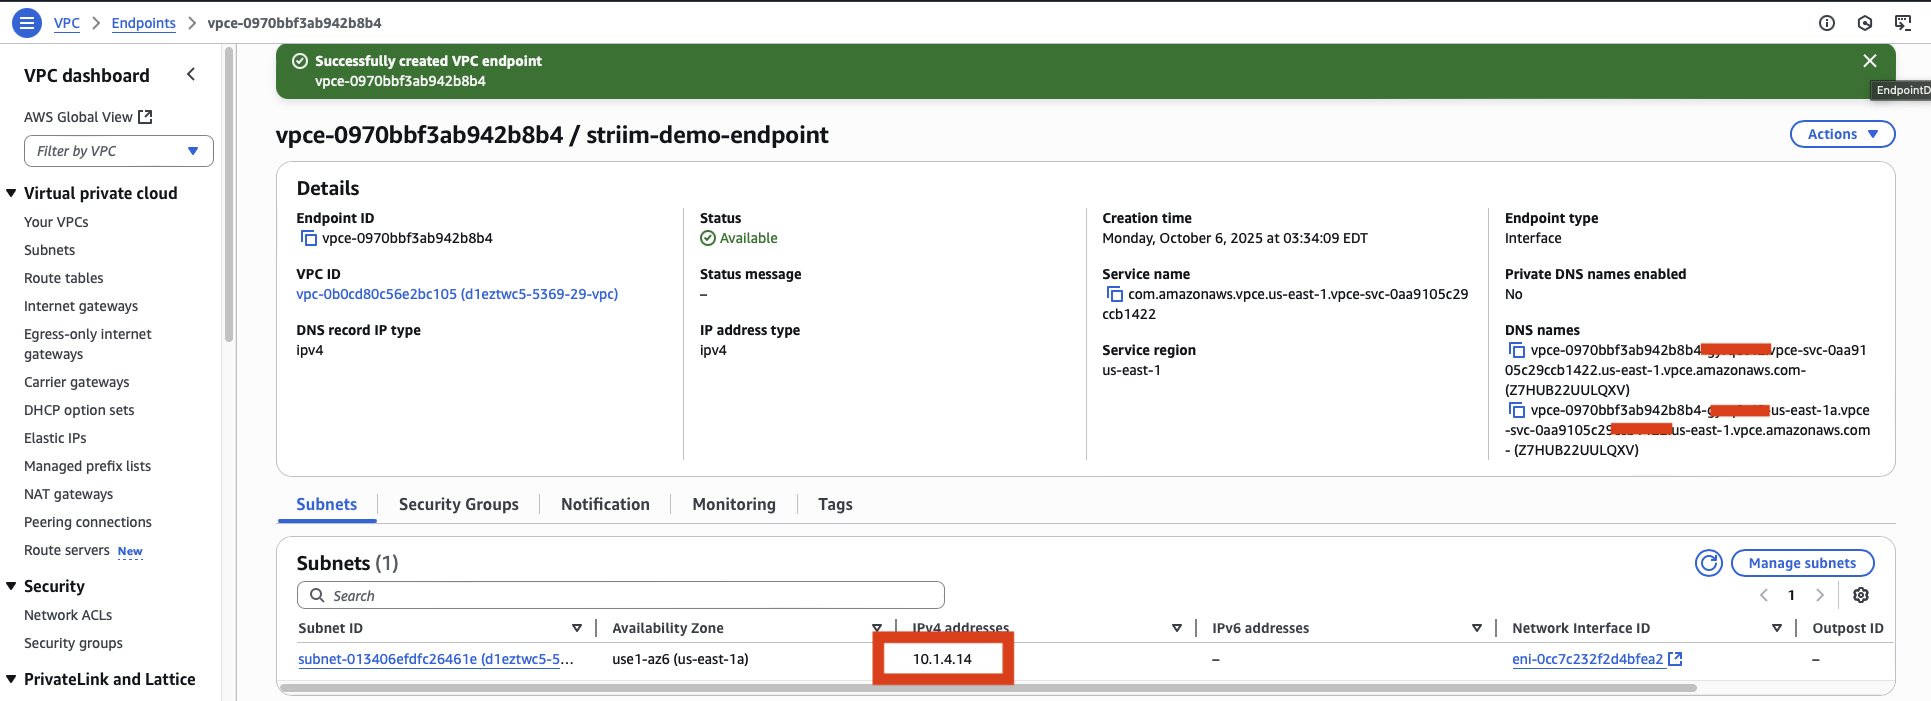Copy the Service name icon

pos(1114,295)
